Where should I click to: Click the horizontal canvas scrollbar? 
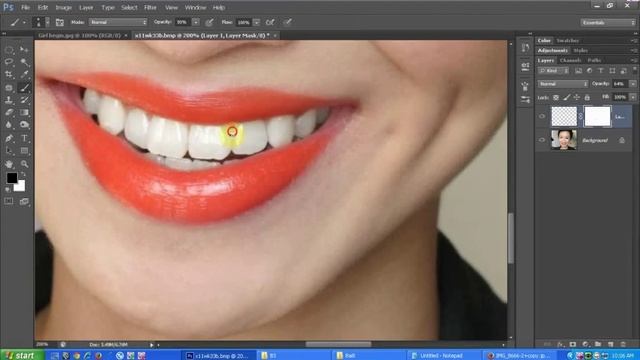point(338,344)
